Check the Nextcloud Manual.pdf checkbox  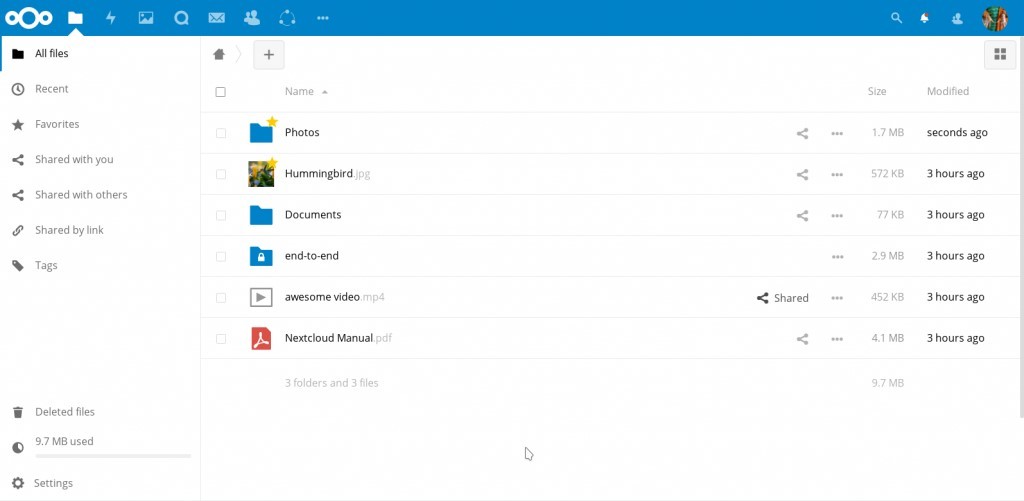(221, 339)
